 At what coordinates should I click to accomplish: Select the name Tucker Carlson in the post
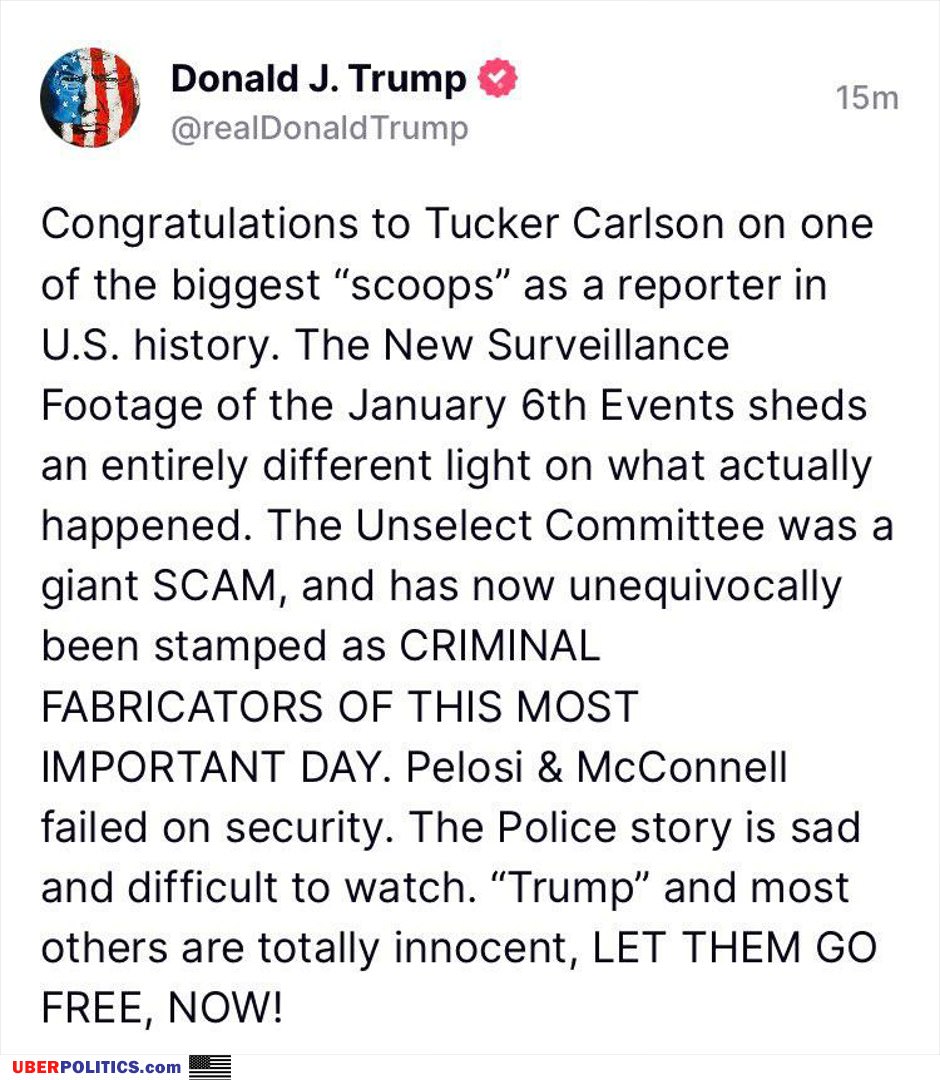point(574,224)
